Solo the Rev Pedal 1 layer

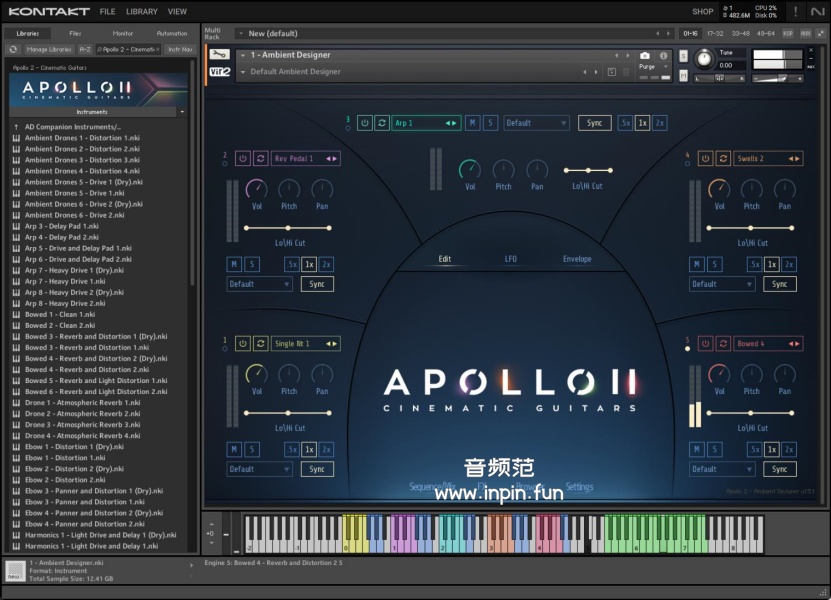(252, 264)
